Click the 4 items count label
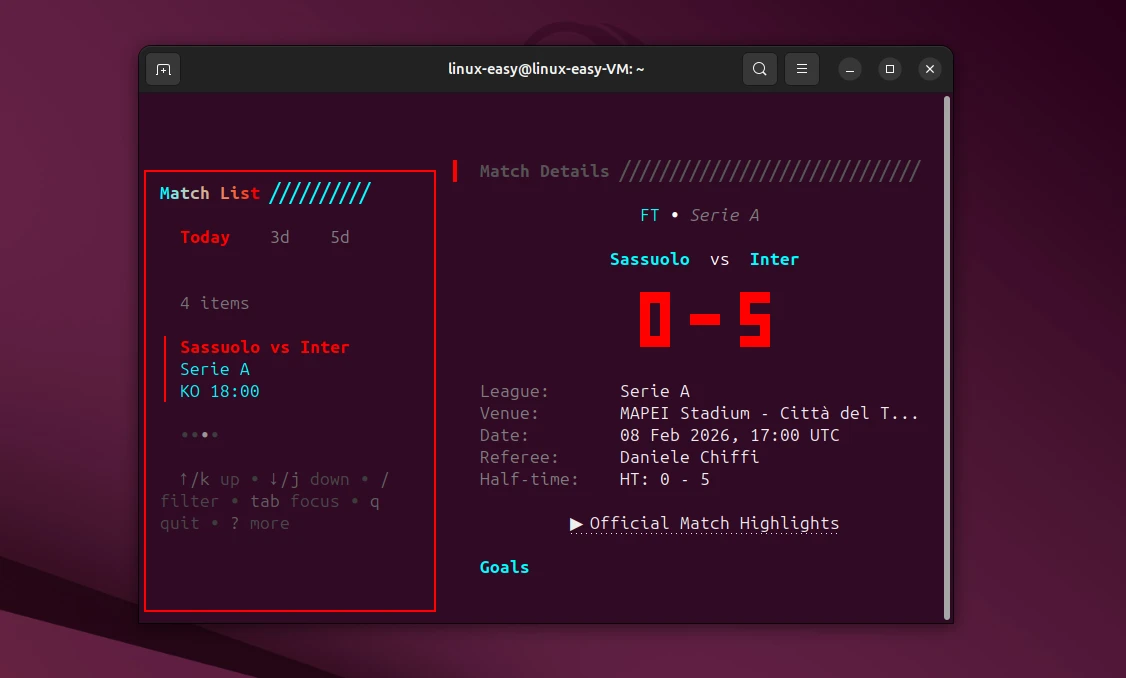 click(x=214, y=302)
